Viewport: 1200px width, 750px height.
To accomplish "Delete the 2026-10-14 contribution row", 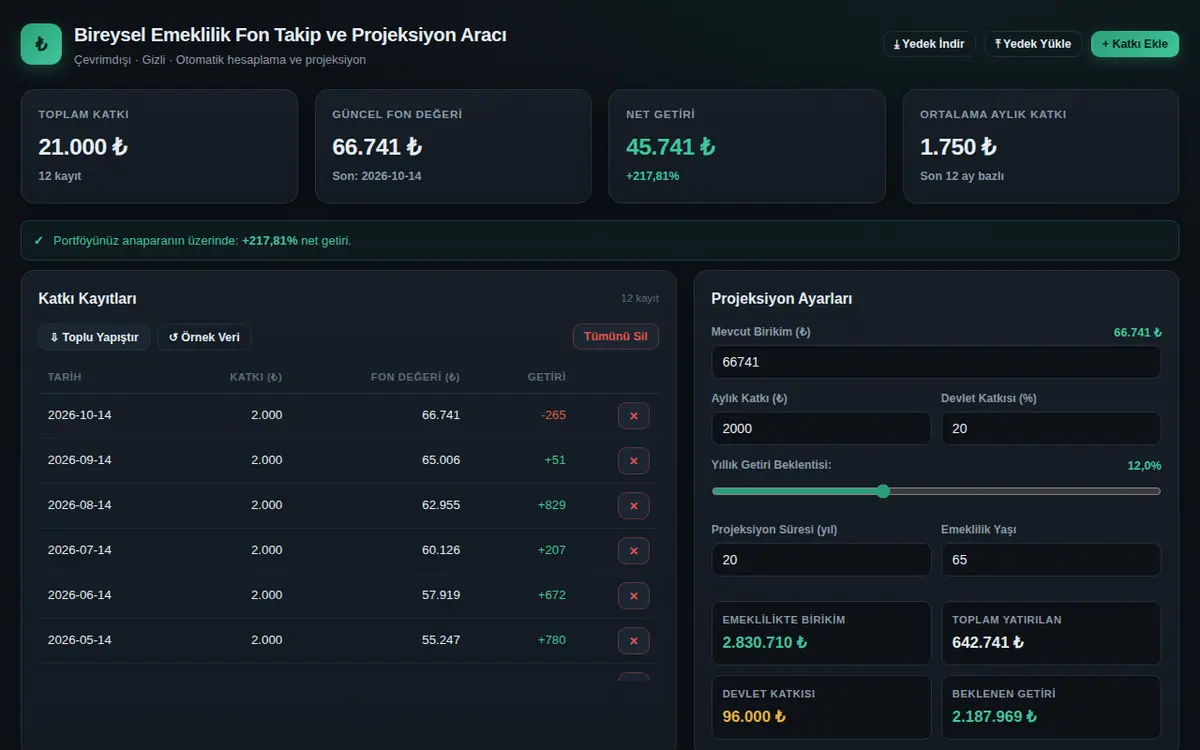I will tap(633, 415).
